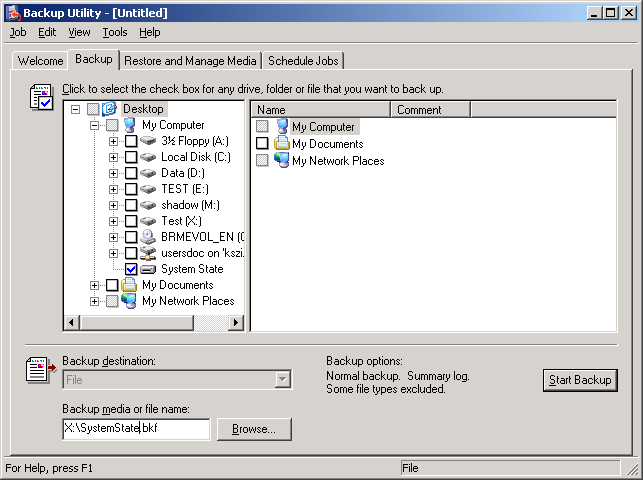643x480 pixels.
Task: Click the TEST (E:) drive icon
Action: 148,189
